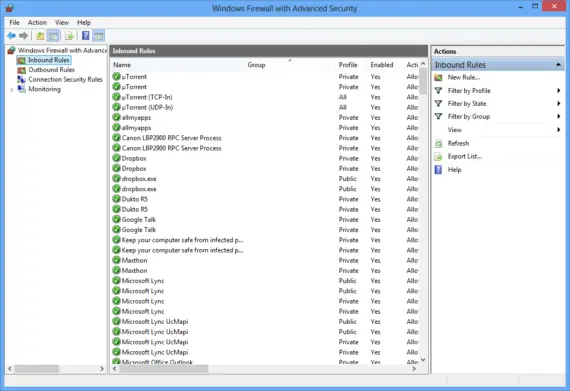
Task: Click Filter by Group in Actions pane
Action: pos(469,116)
